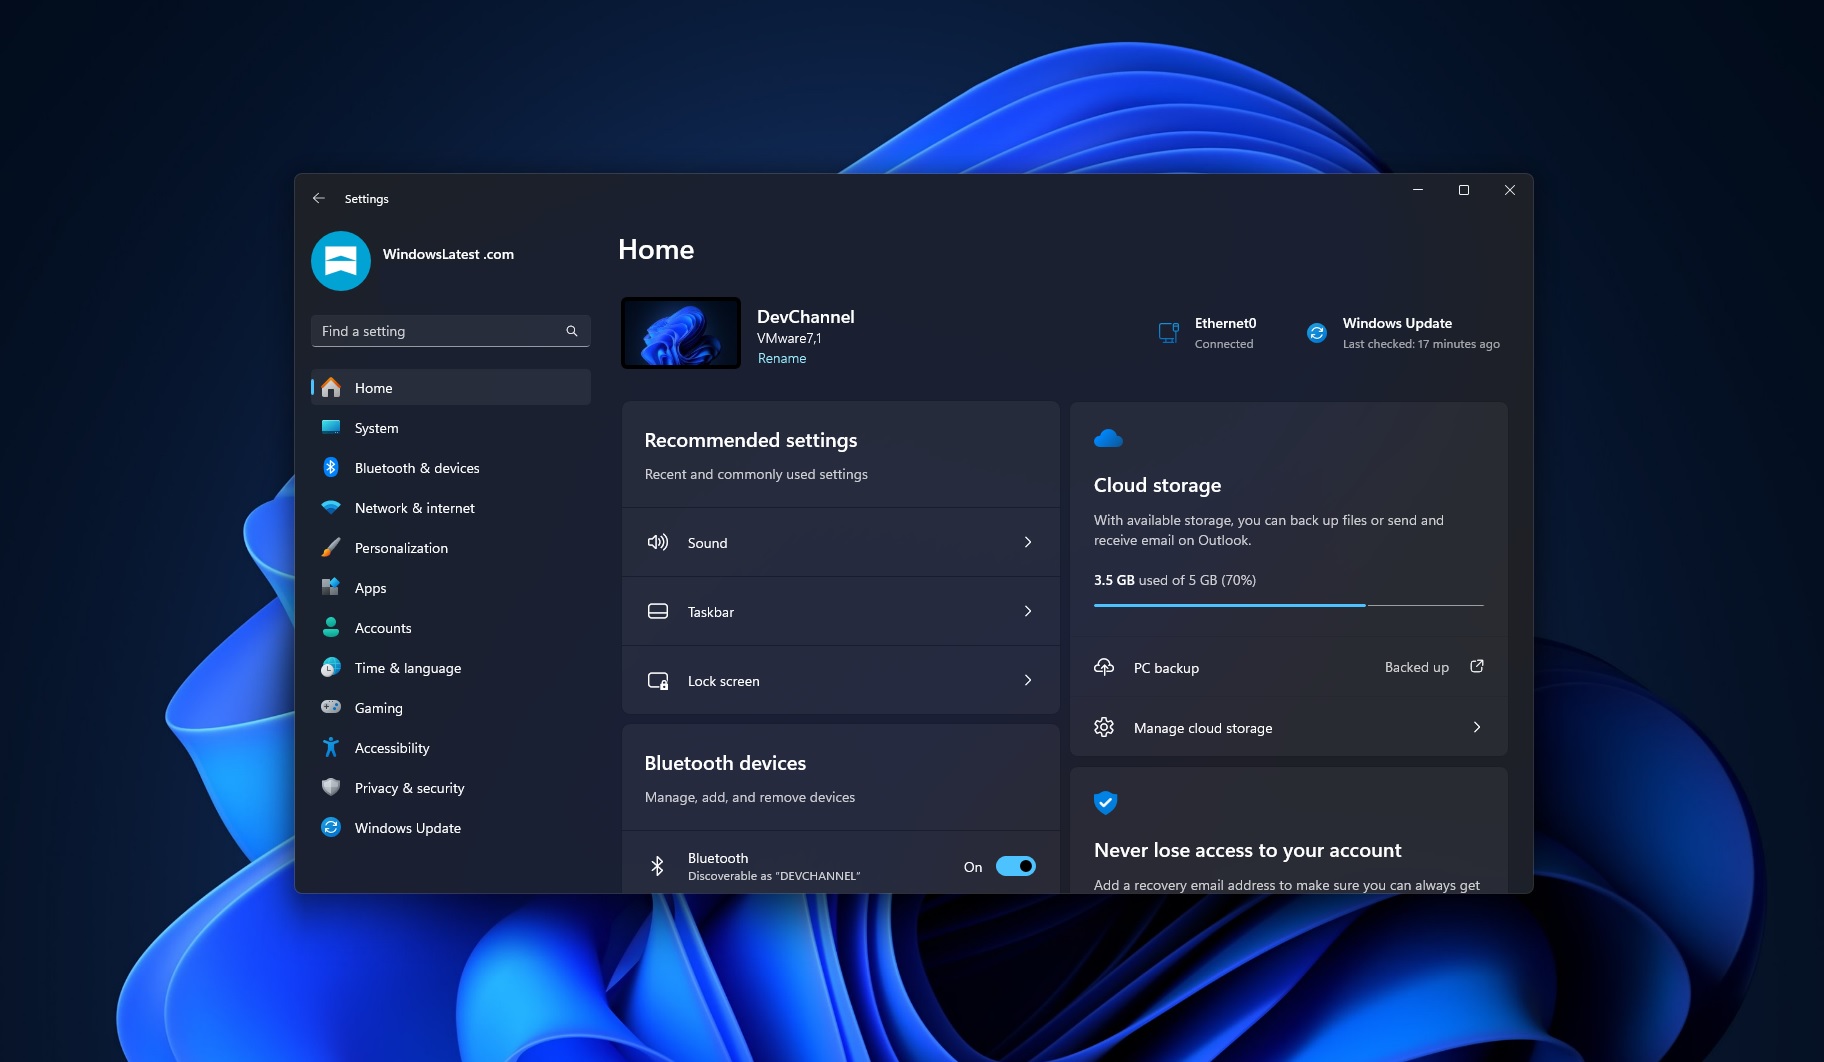The width and height of the screenshot is (1824, 1062).
Task: Click the Gaming controller icon
Action: click(x=331, y=707)
